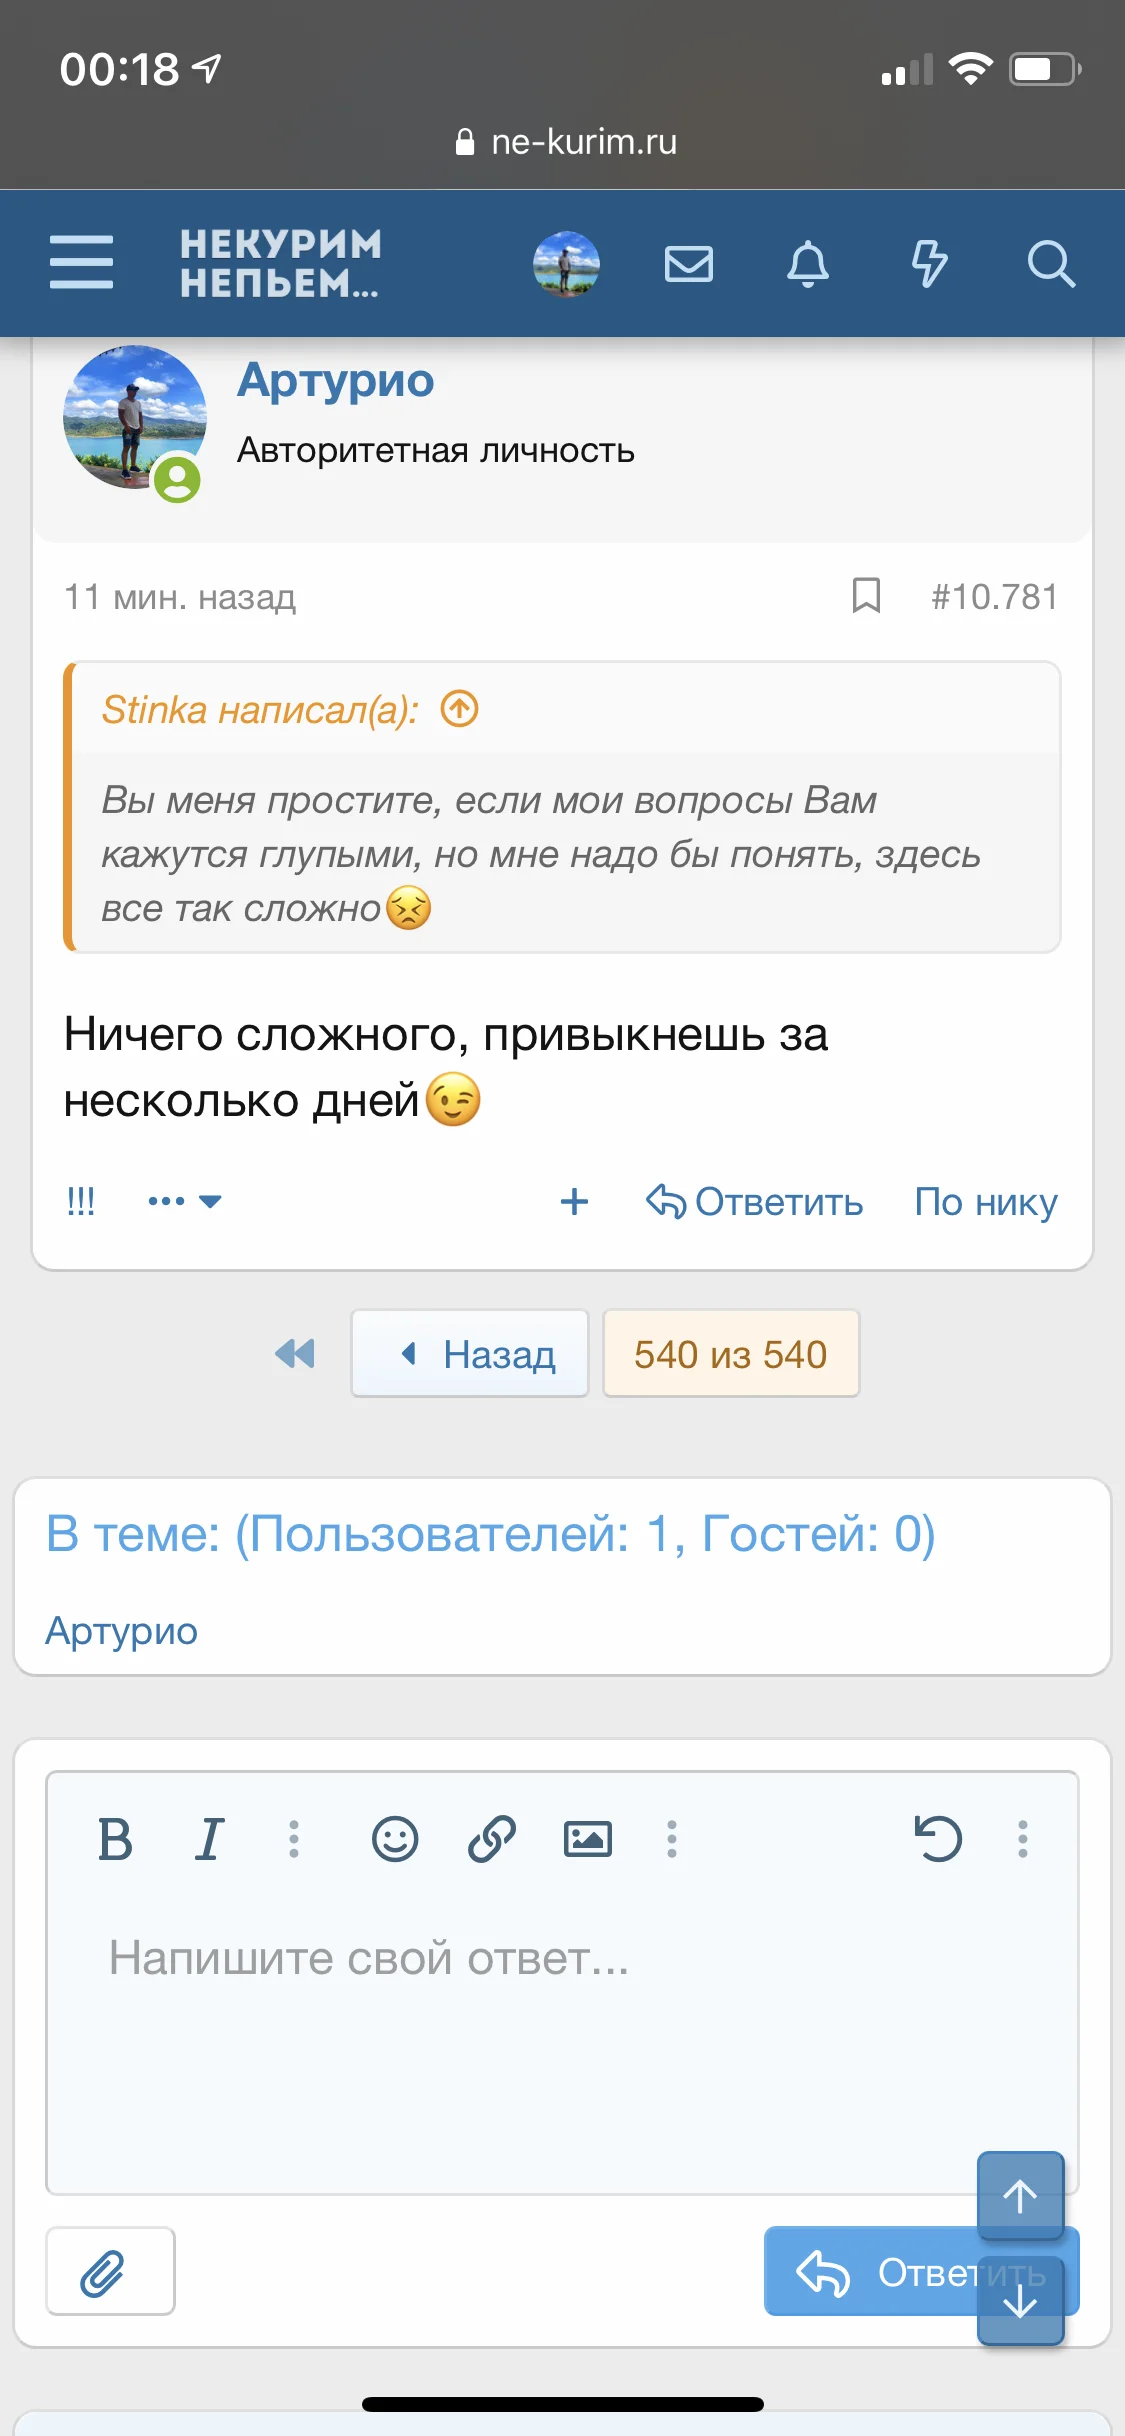The image size is (1125, 2436).
Task: Insert a link in the editor
Action: point(491,1839)
